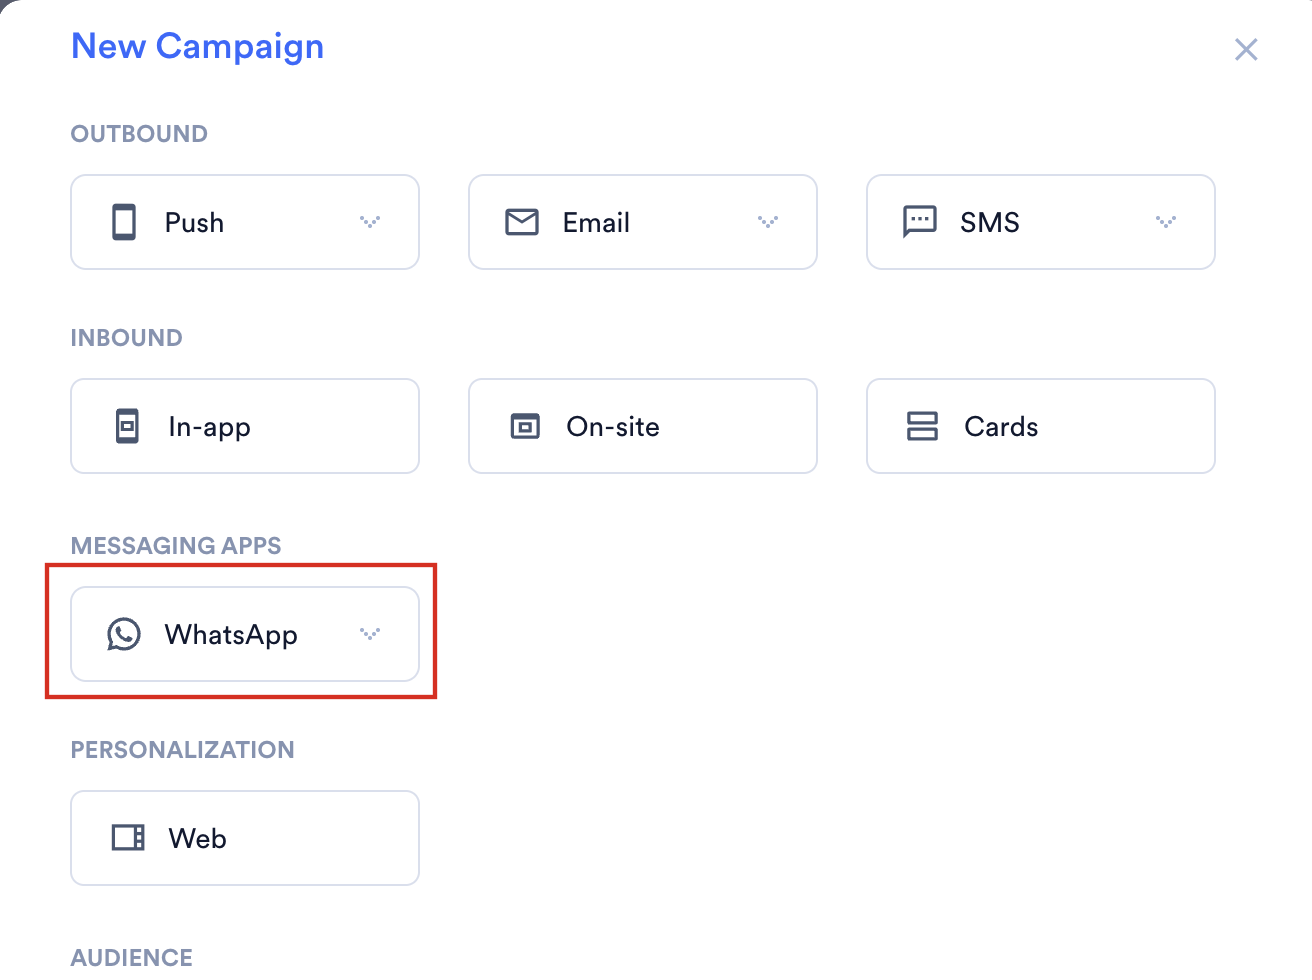Select the Cards campaign label

click(1001, 426)
